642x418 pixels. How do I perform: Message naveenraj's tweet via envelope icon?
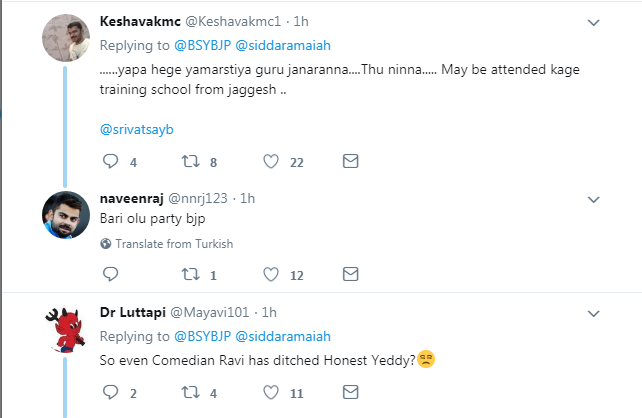350,275
